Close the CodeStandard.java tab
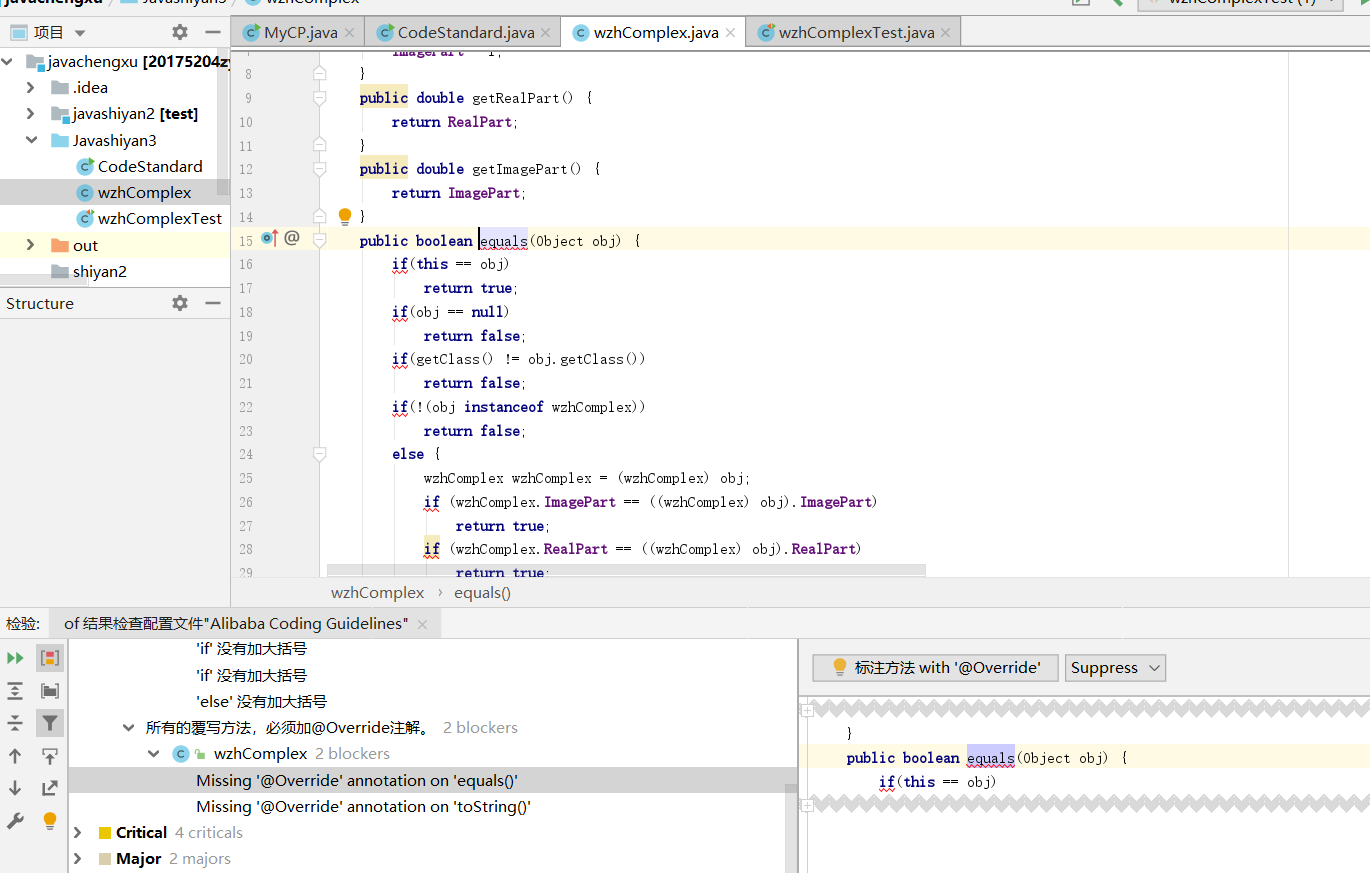Viewport: 1370px width, 873px height. pyautogui.click(x=546, y=33)
